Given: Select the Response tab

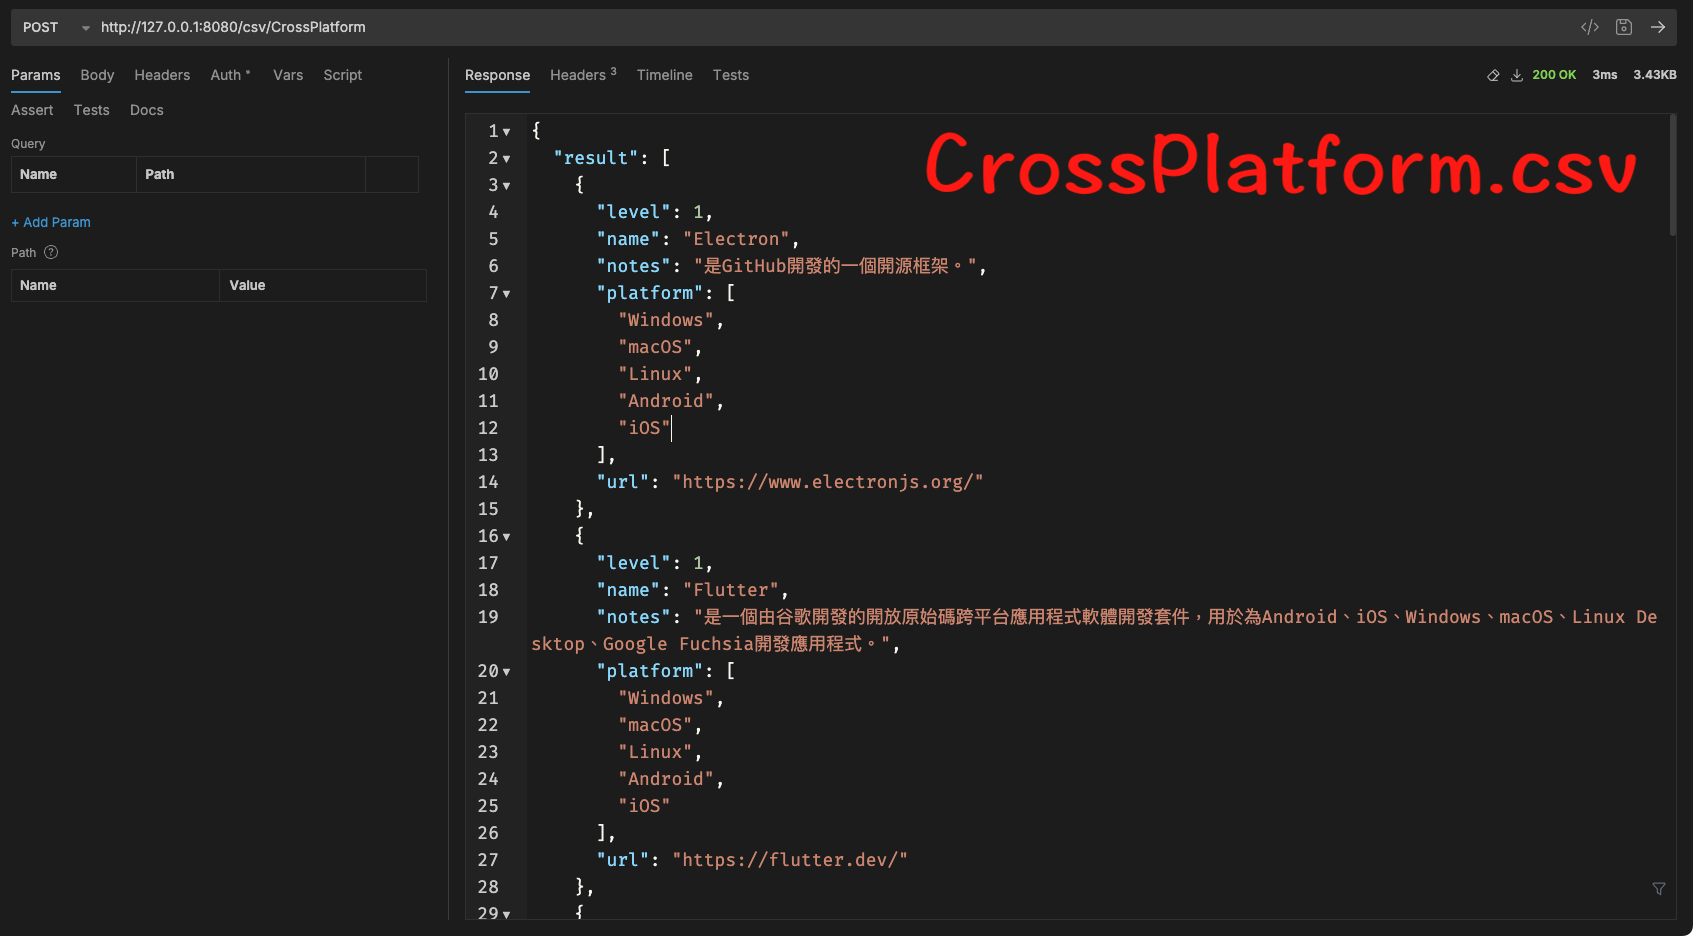Looking at the screenshot, I should [x=497, y=75].
